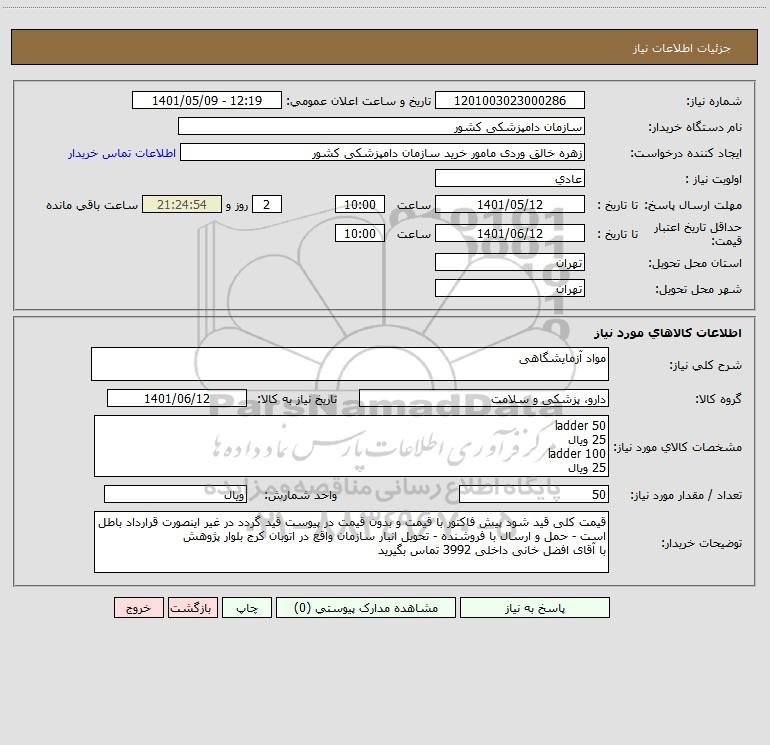Click the item specifications box with ladder 50
Screen dimensions: 770x745
pyautogui.click(x=351, y=446)
